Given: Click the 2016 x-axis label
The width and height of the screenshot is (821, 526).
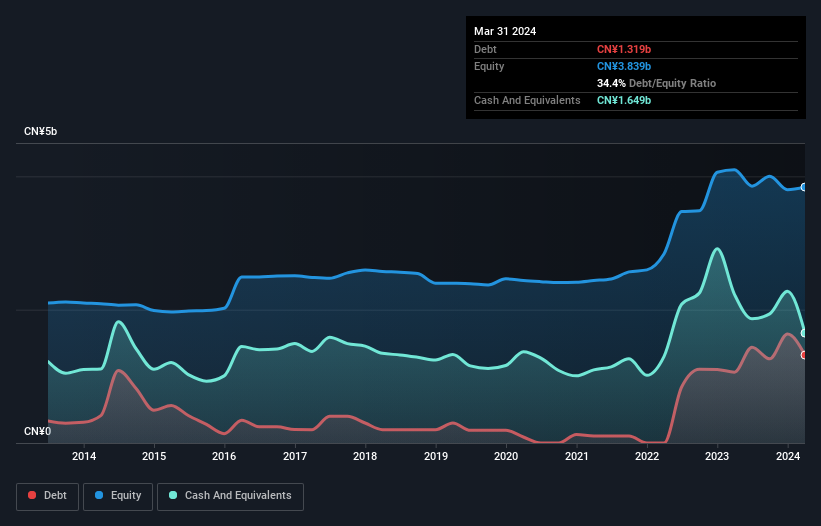Looking at the screenshot, I should (x=224, y=456).
